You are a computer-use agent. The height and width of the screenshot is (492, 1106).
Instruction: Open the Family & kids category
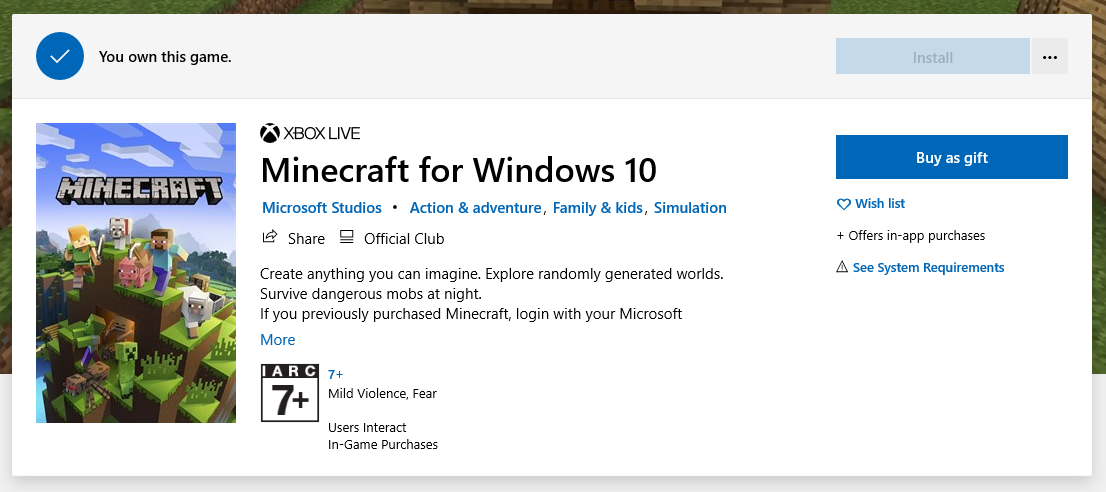[597, 208]
